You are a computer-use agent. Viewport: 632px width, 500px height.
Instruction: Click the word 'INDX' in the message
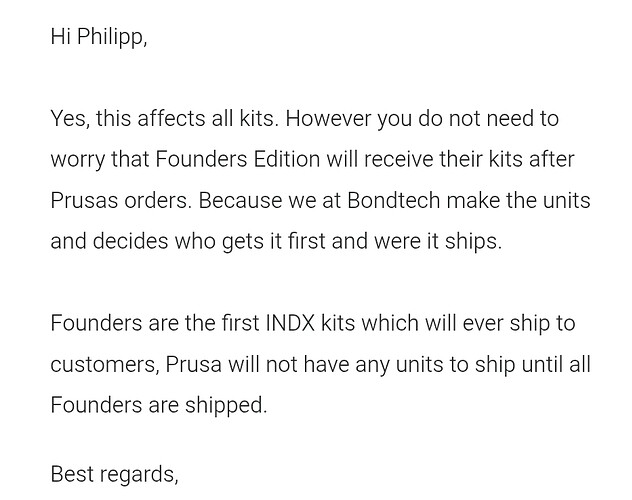pyautogui.click(x=290, y=323)
